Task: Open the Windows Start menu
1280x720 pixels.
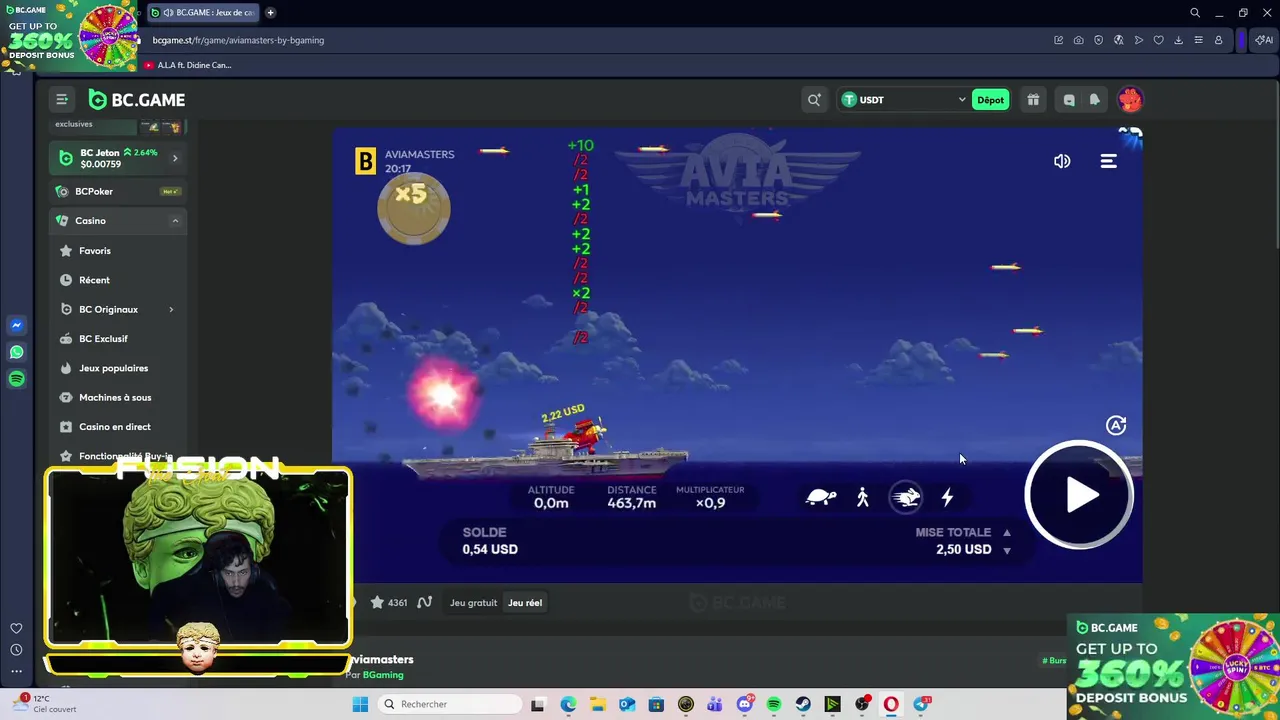Action: [x=360, y=704]
